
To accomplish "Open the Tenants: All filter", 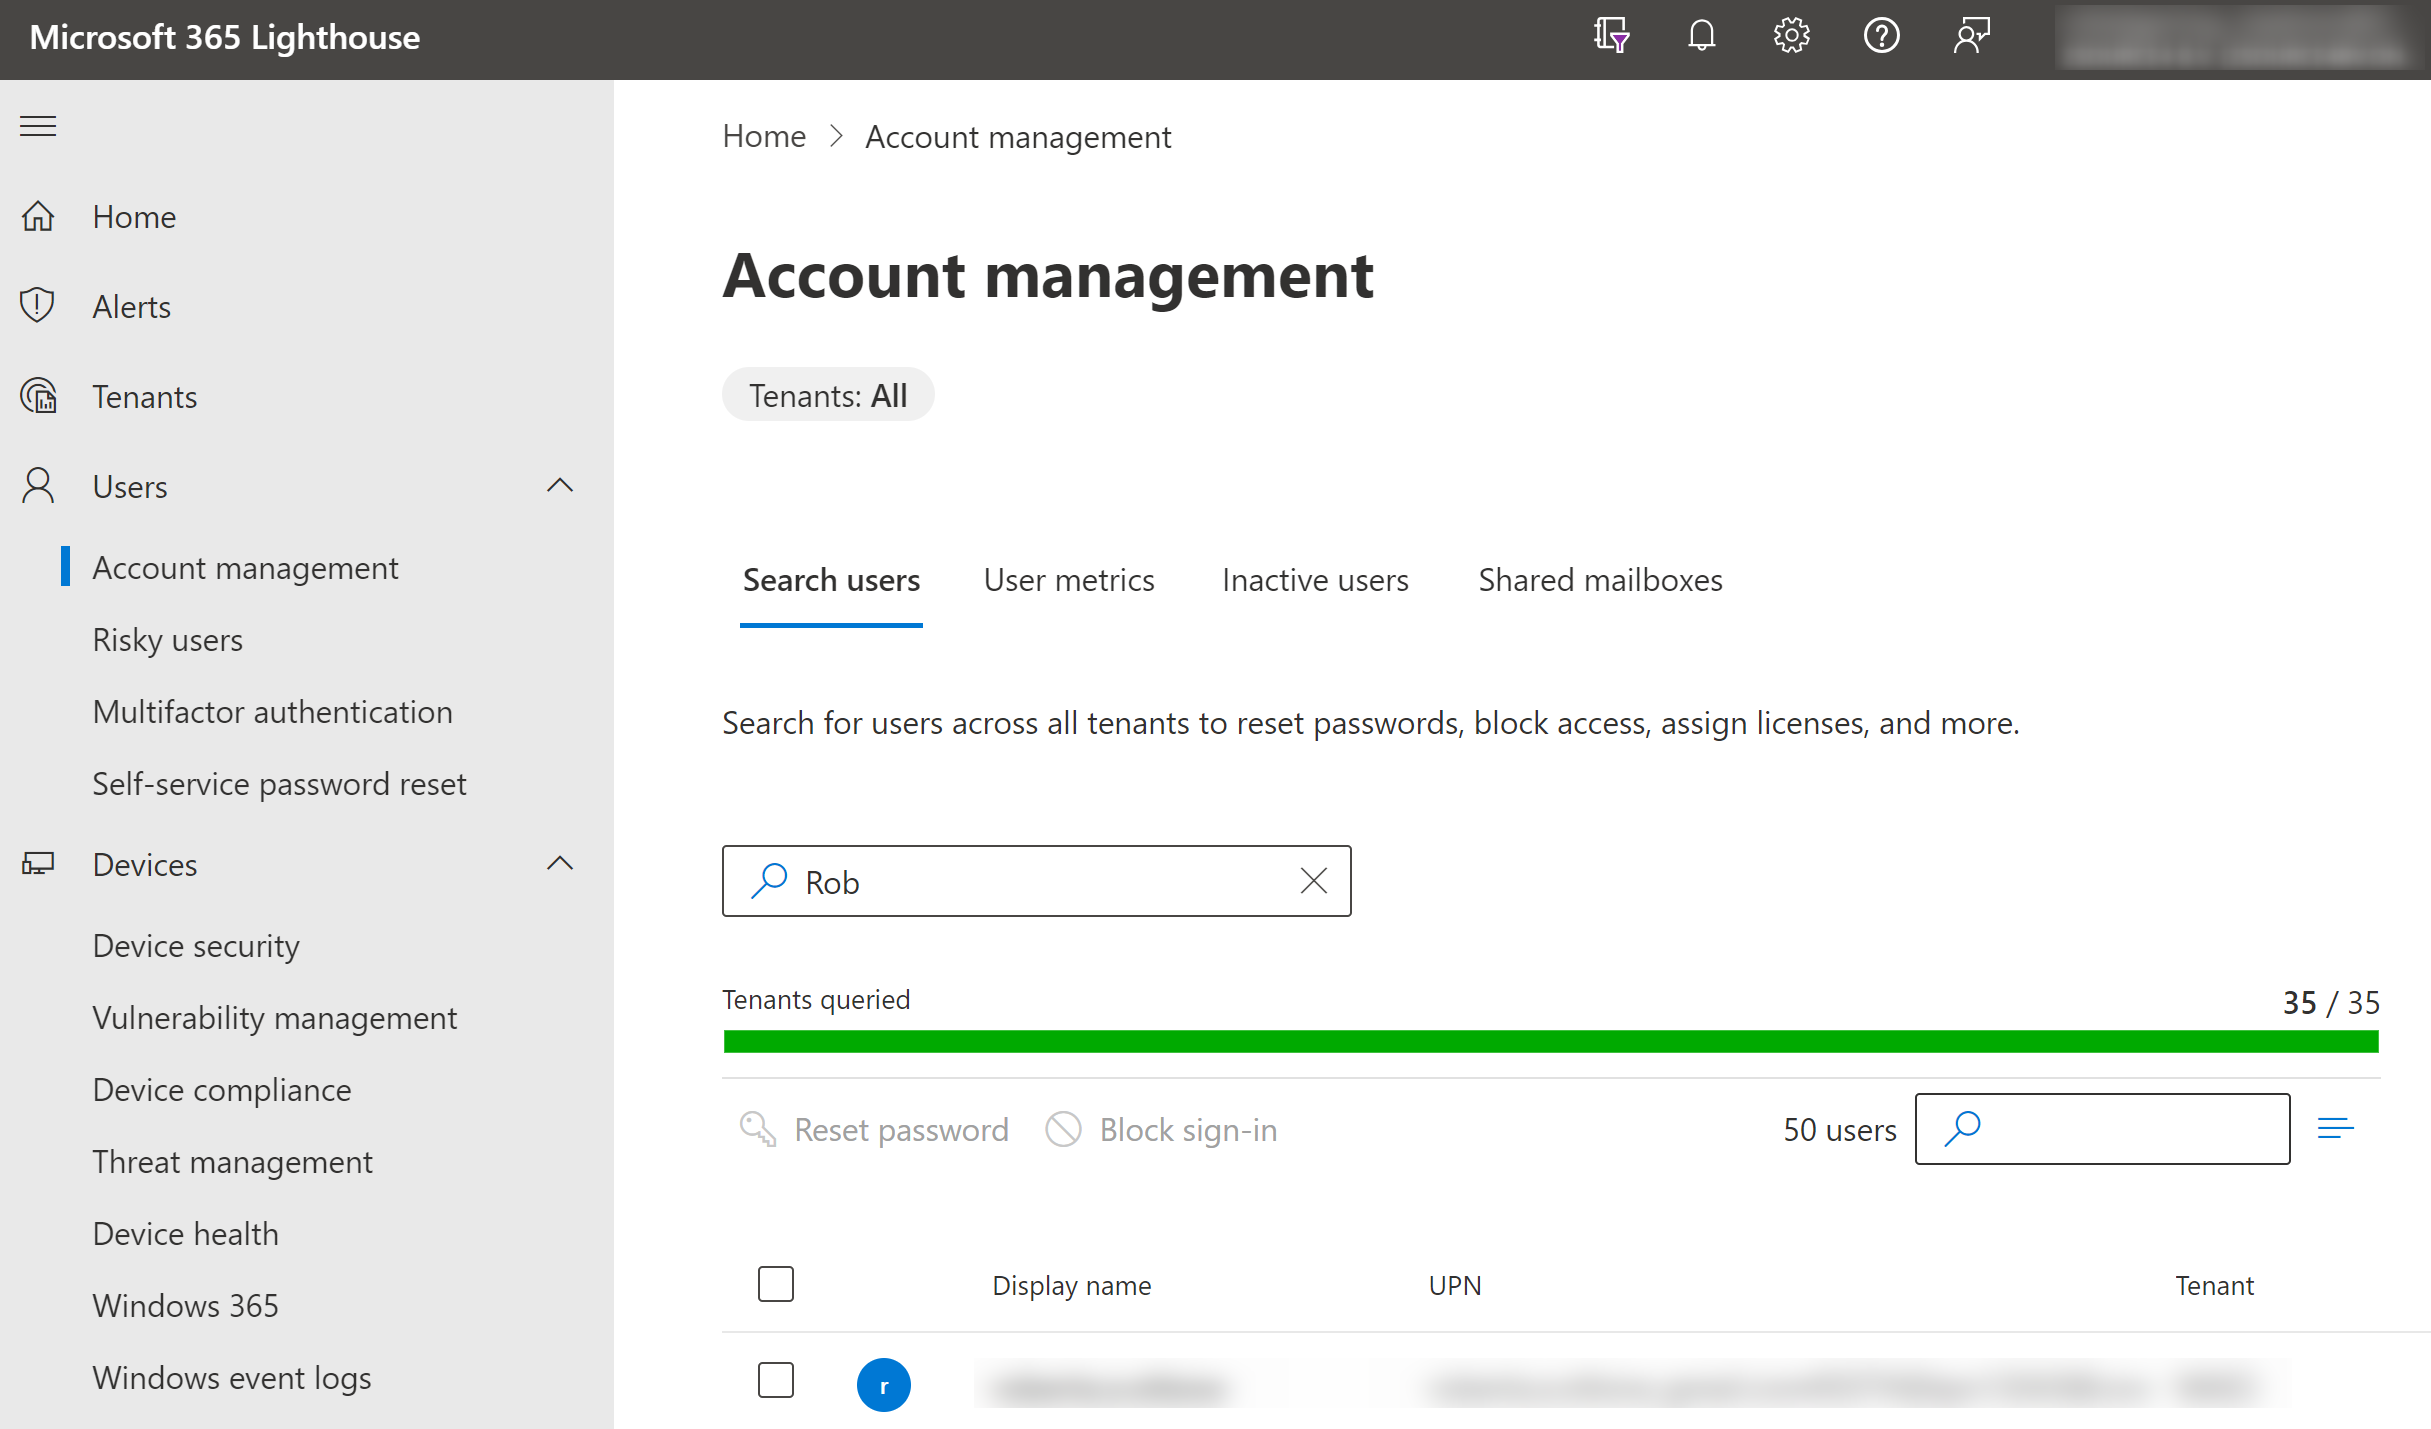I will tap(828, 395).
